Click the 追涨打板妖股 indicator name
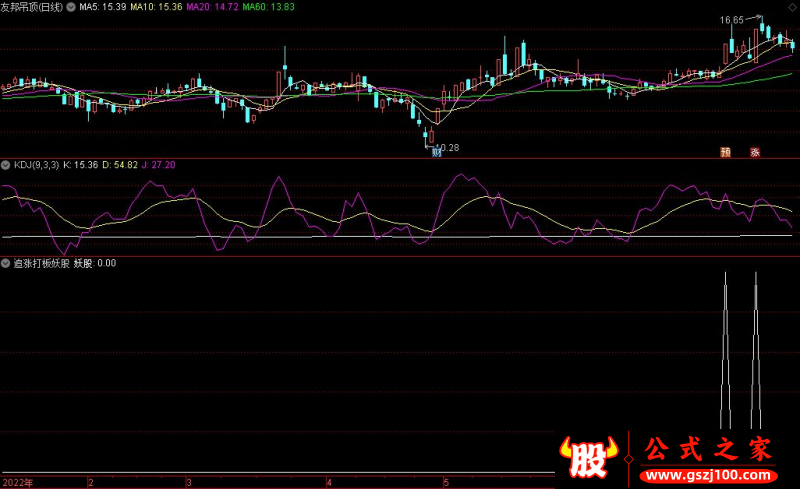Viewport: 800px width, 489px height. coord(41,264)
